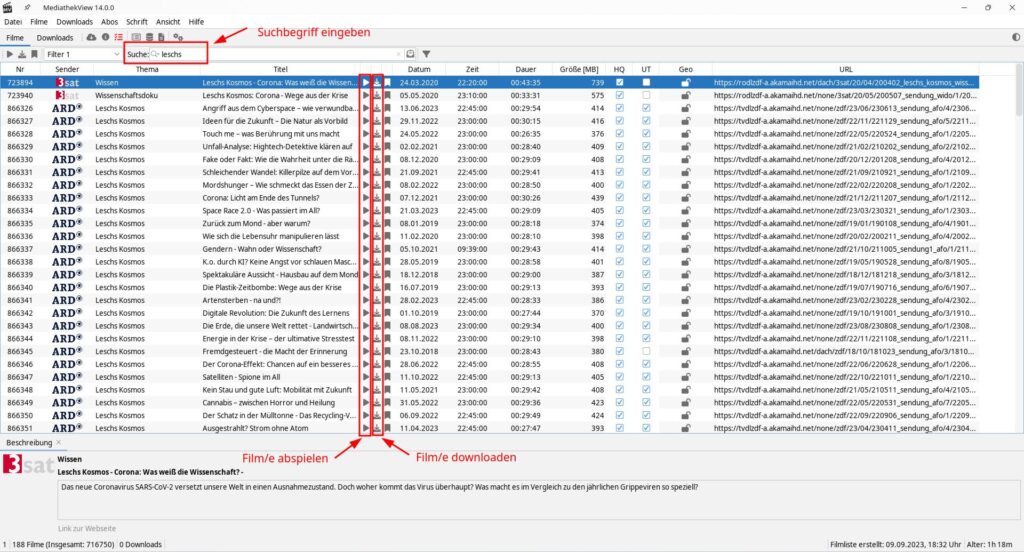Viewport: 1024px width, 552px height.
Task: Sort table by Datum column header
Action: coord(420,69)
